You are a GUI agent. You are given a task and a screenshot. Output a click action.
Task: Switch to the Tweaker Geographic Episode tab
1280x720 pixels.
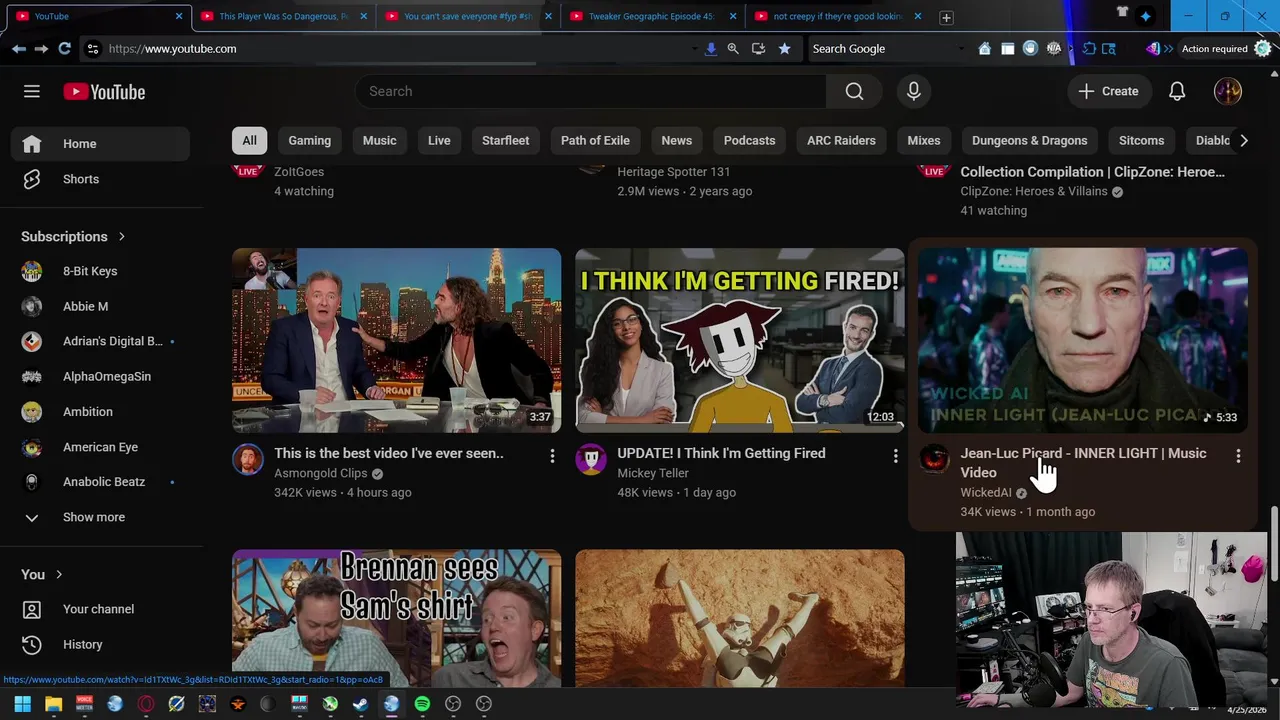tap(650, 16)
